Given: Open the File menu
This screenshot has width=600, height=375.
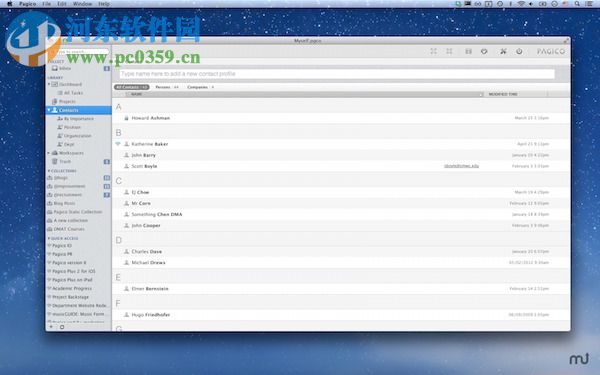Looking at the screenshot, I should point(47,4).
